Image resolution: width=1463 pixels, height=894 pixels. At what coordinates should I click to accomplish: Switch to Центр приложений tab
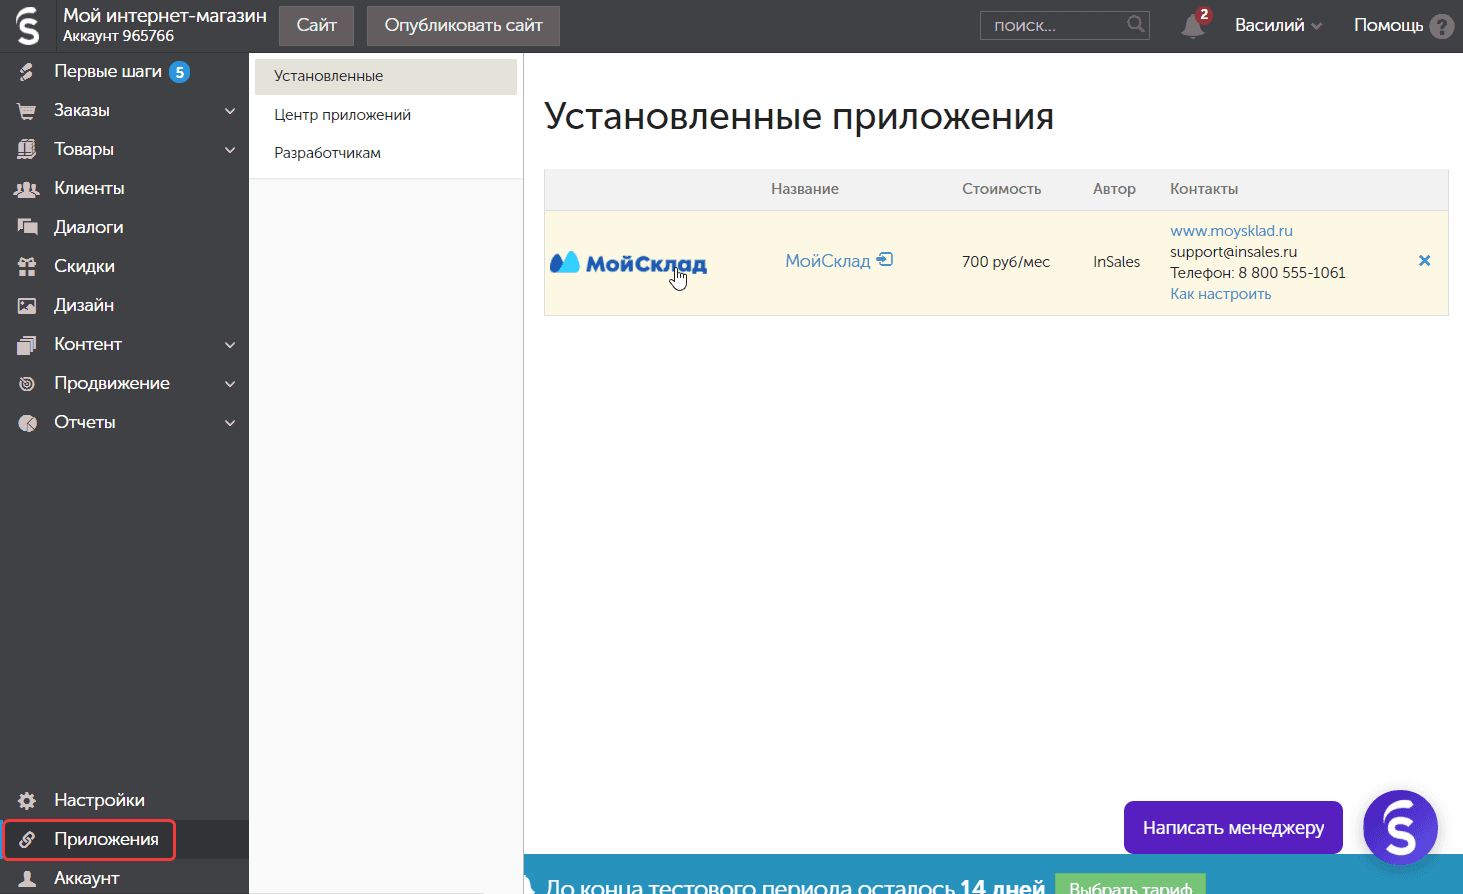pyautogui.click(x=342, y=115)
